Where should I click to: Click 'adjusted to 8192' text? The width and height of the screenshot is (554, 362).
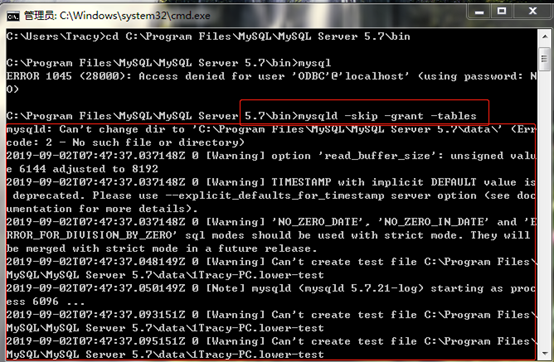[x=105, y=169]
